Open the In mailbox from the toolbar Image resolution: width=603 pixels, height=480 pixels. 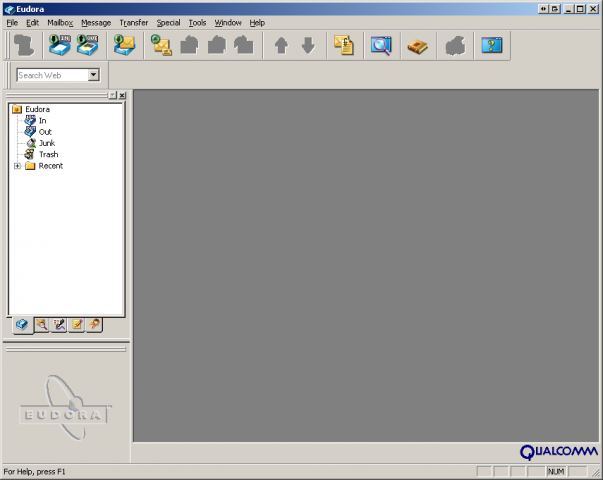[x=60, y=45]
